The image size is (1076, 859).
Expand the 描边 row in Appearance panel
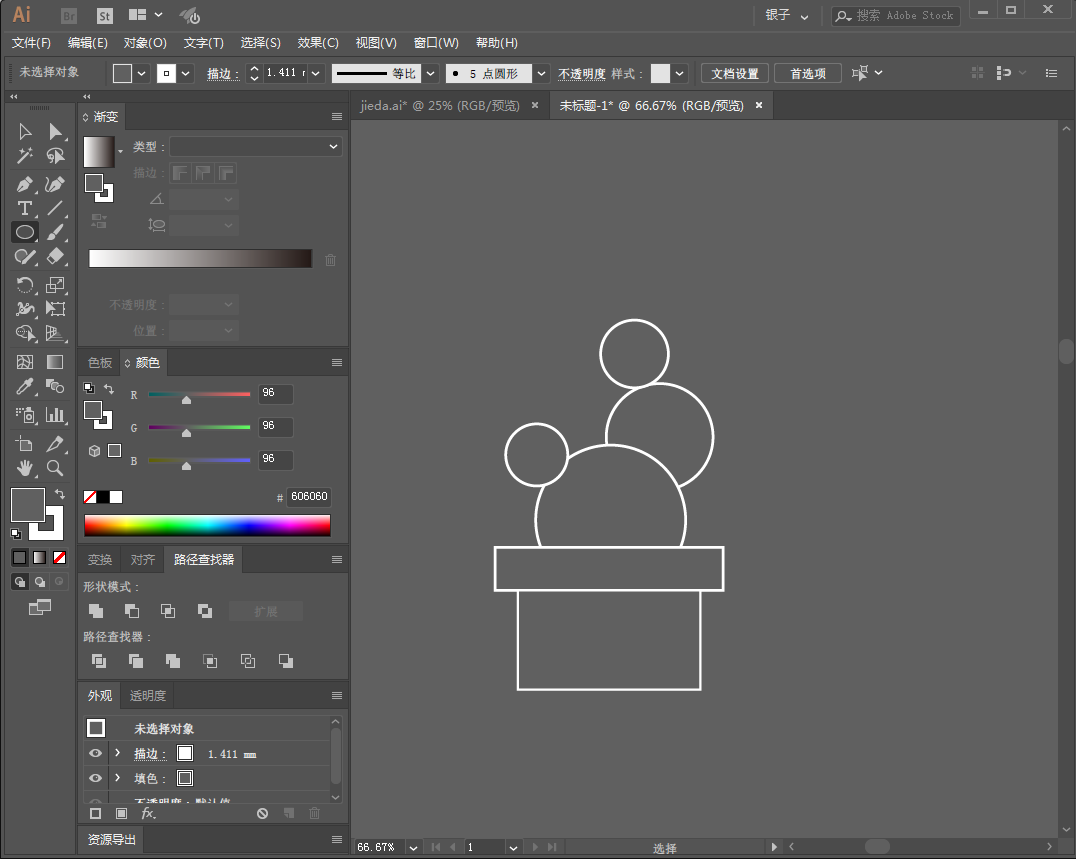118,753
